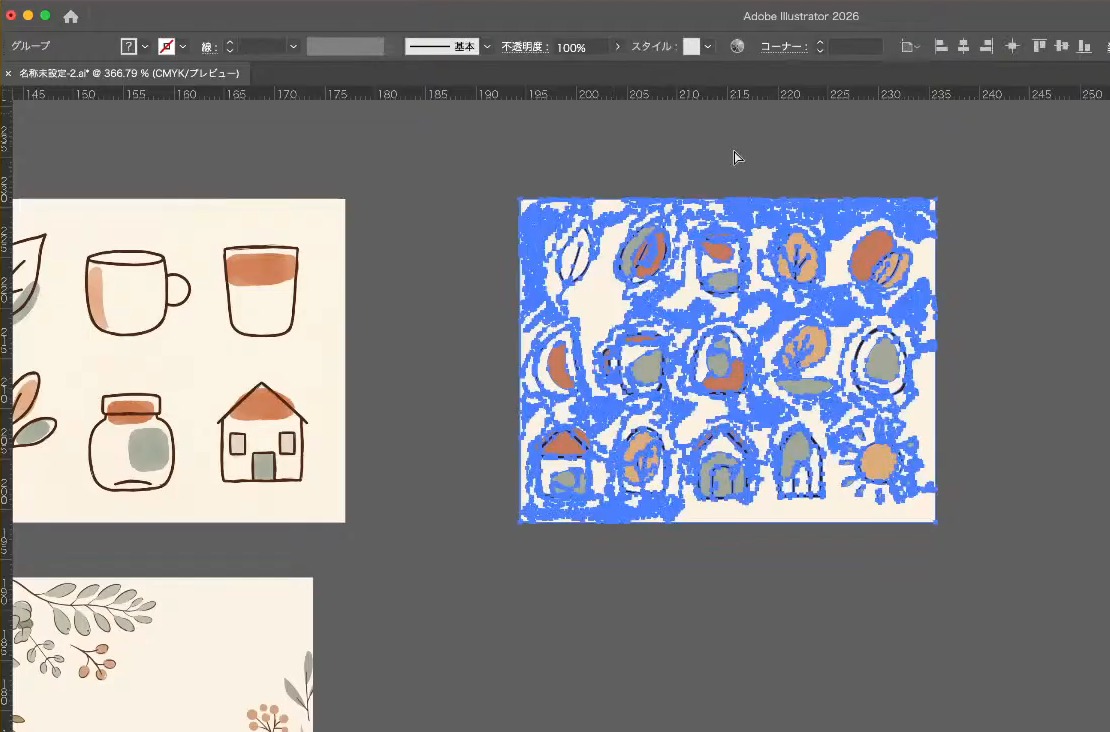Focus the 100% opacity field

tap(581, 47)
